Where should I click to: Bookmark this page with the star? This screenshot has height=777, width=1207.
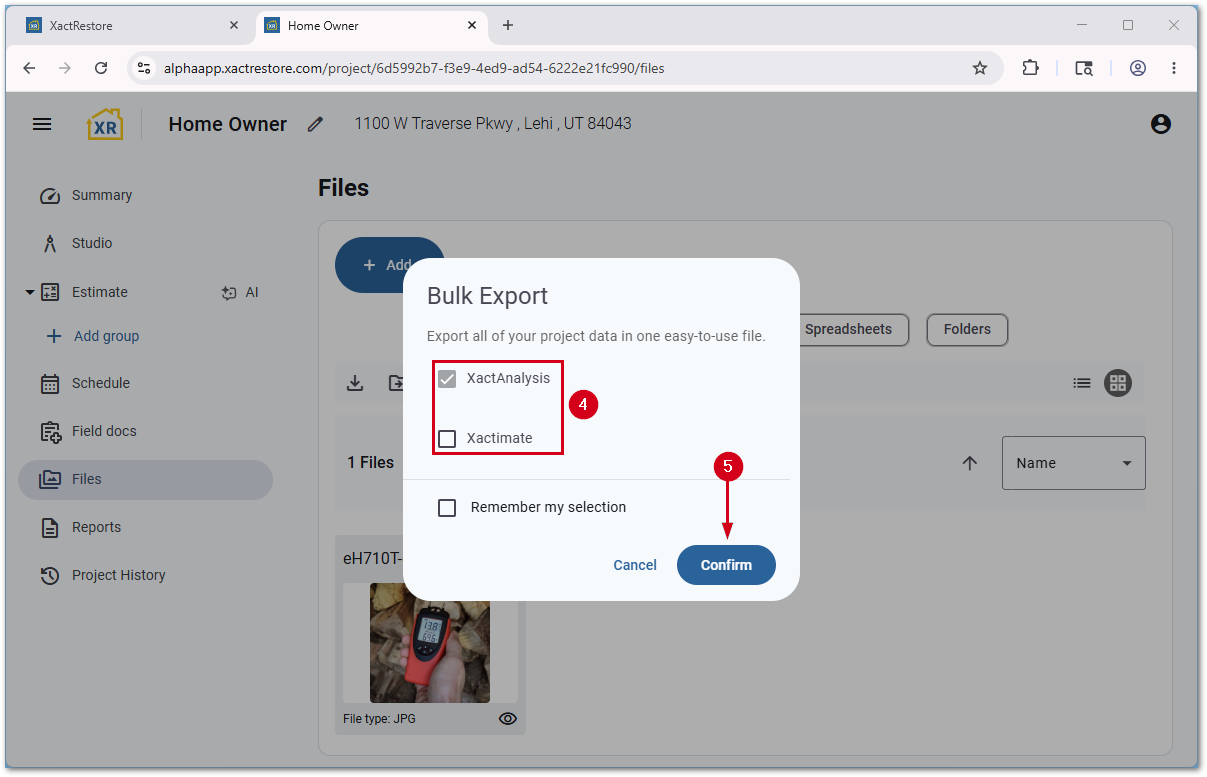click(x=980, y=68)
